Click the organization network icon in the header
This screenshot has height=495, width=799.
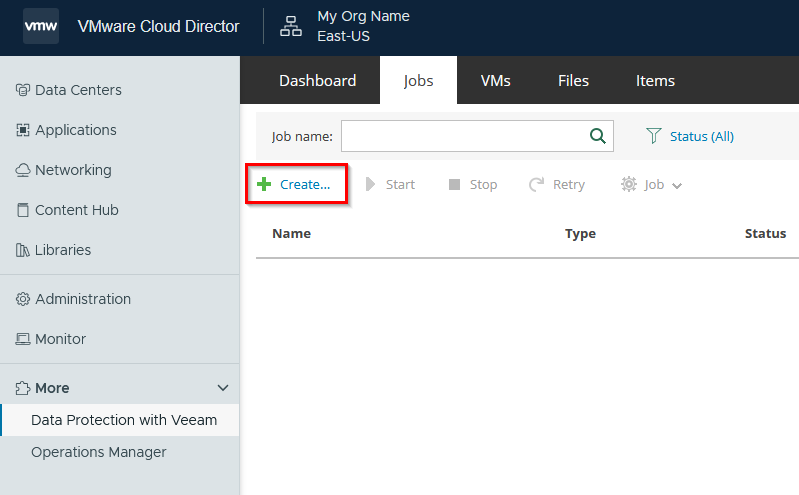click(x=291, y=26)
